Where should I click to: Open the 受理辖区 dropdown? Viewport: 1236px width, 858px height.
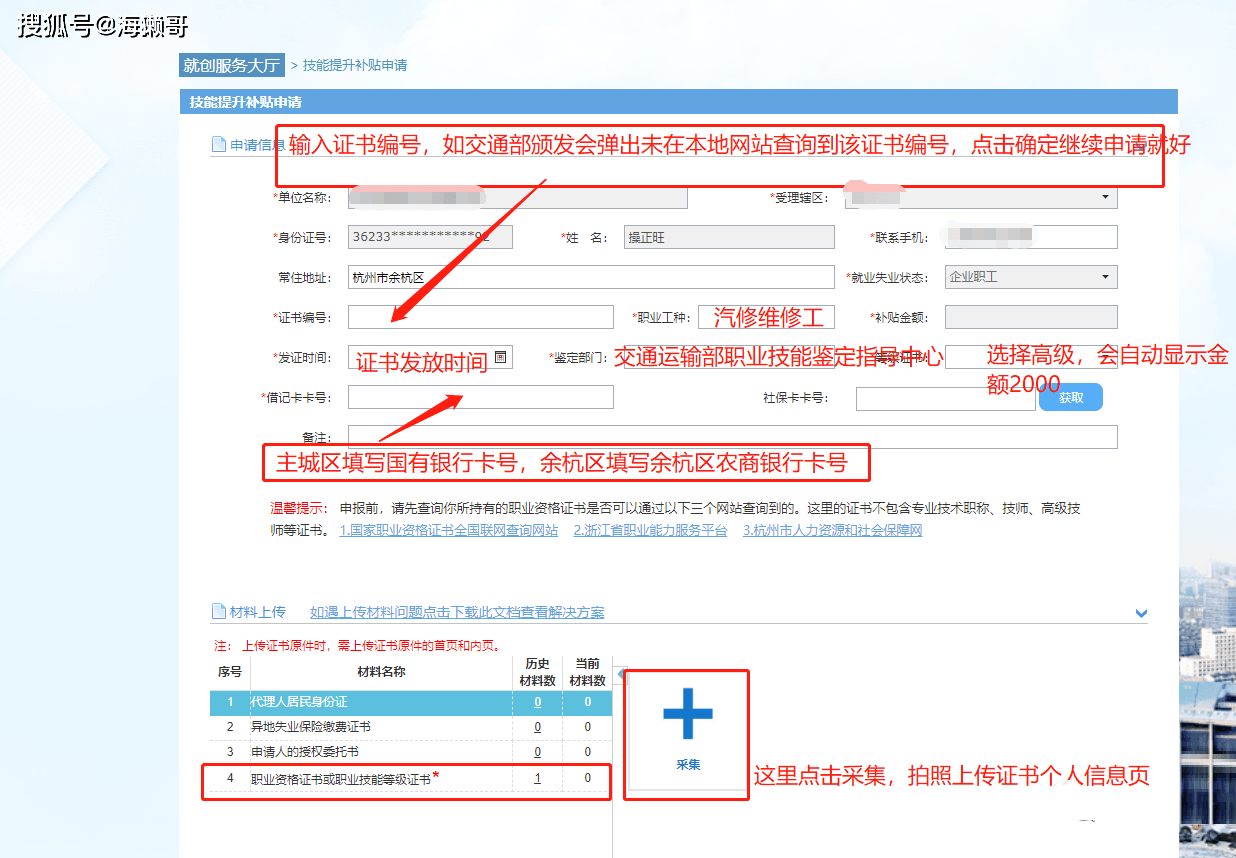pos(981,197)
